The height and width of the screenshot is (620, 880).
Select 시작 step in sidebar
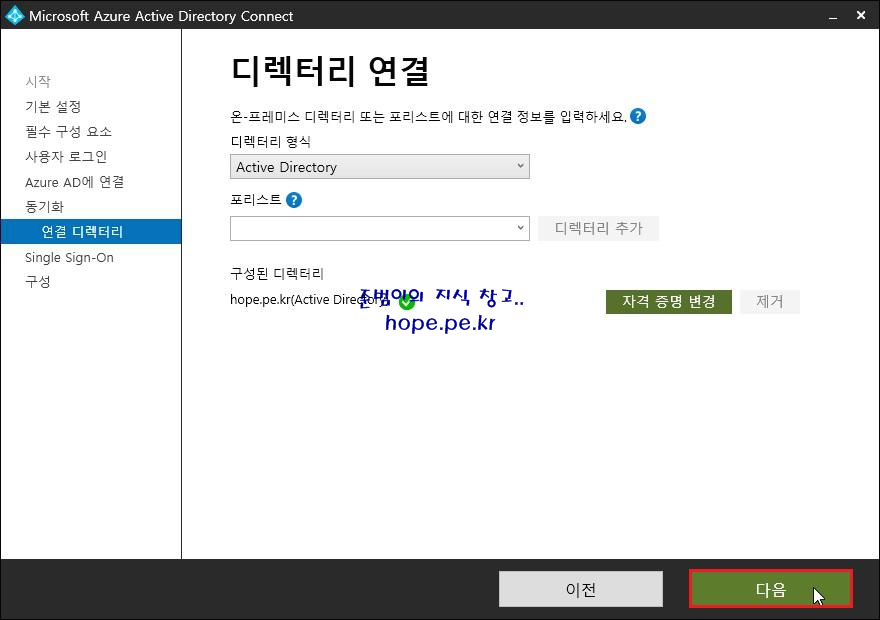coord(38,81)
